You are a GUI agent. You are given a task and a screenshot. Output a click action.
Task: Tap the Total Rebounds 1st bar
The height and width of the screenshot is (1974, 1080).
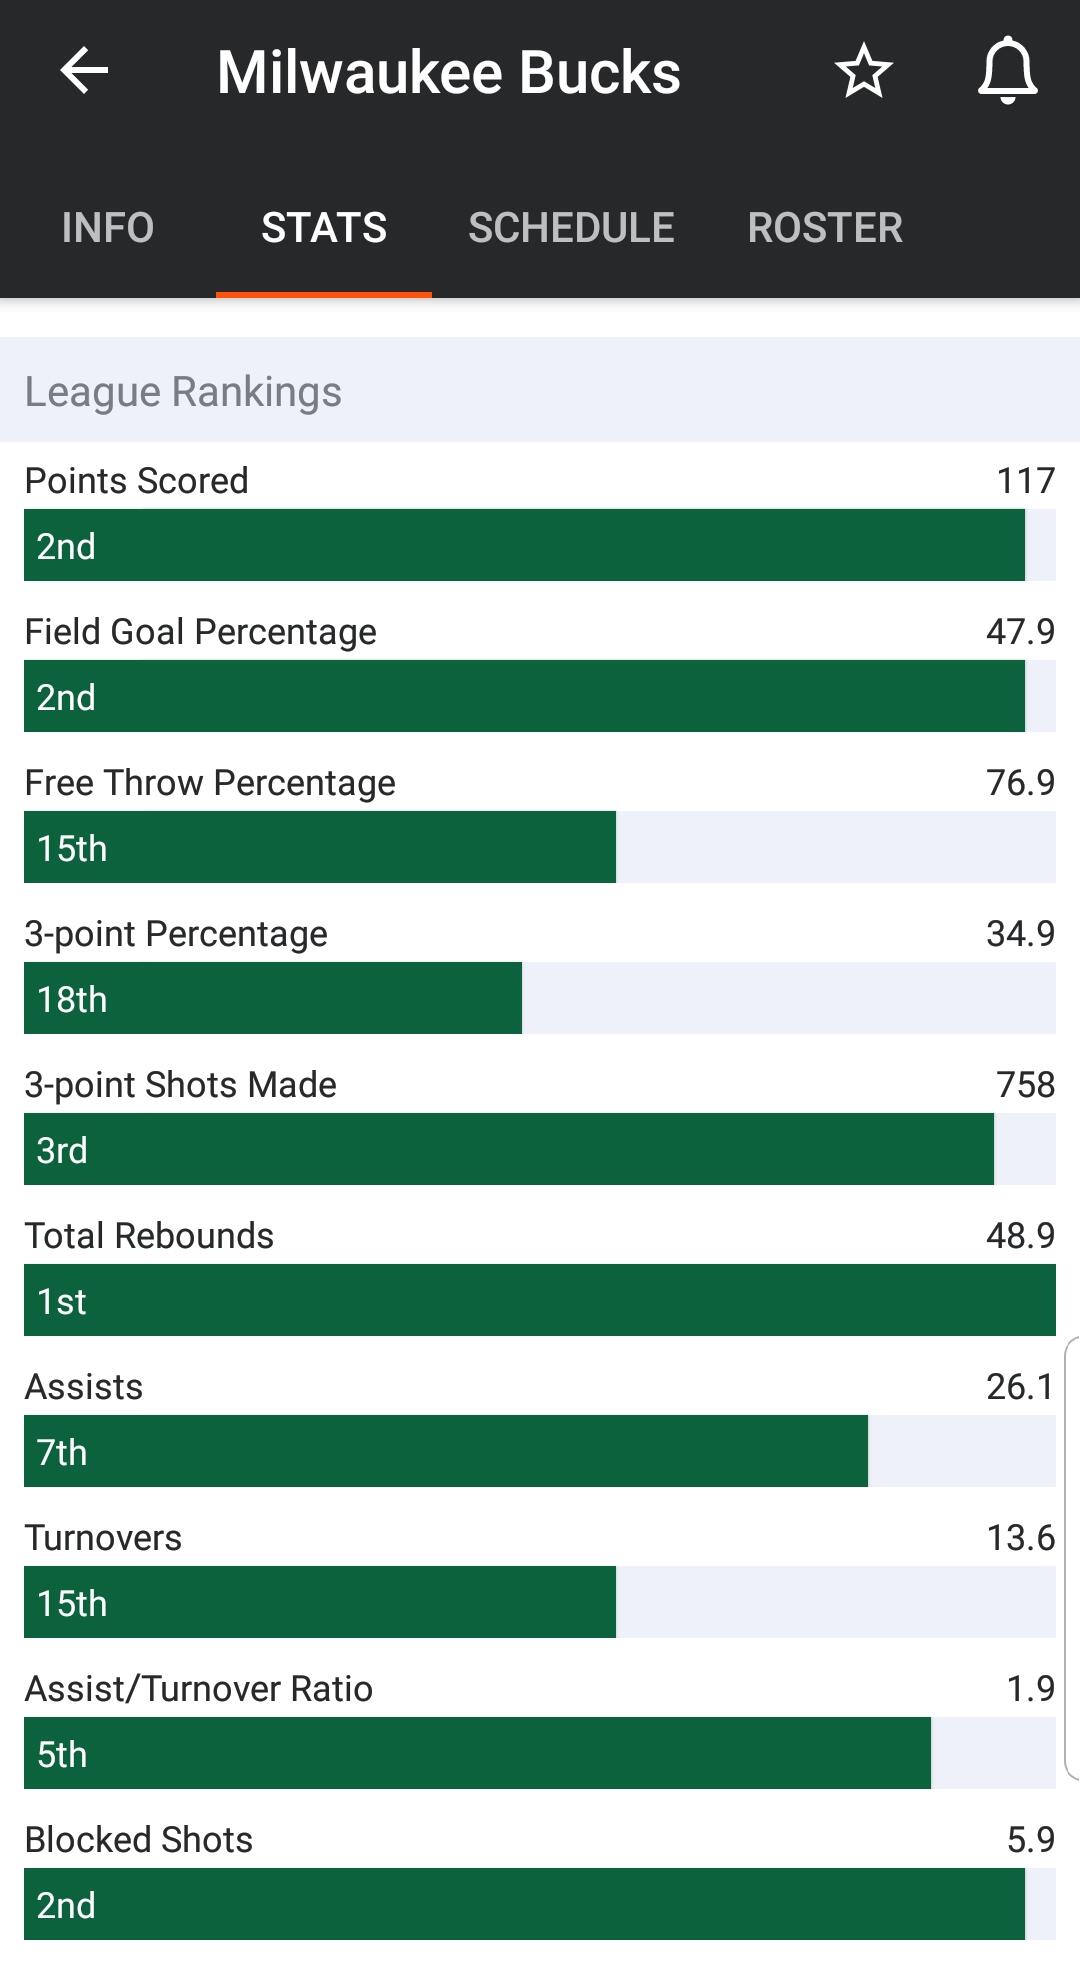tap(540, 1300)
